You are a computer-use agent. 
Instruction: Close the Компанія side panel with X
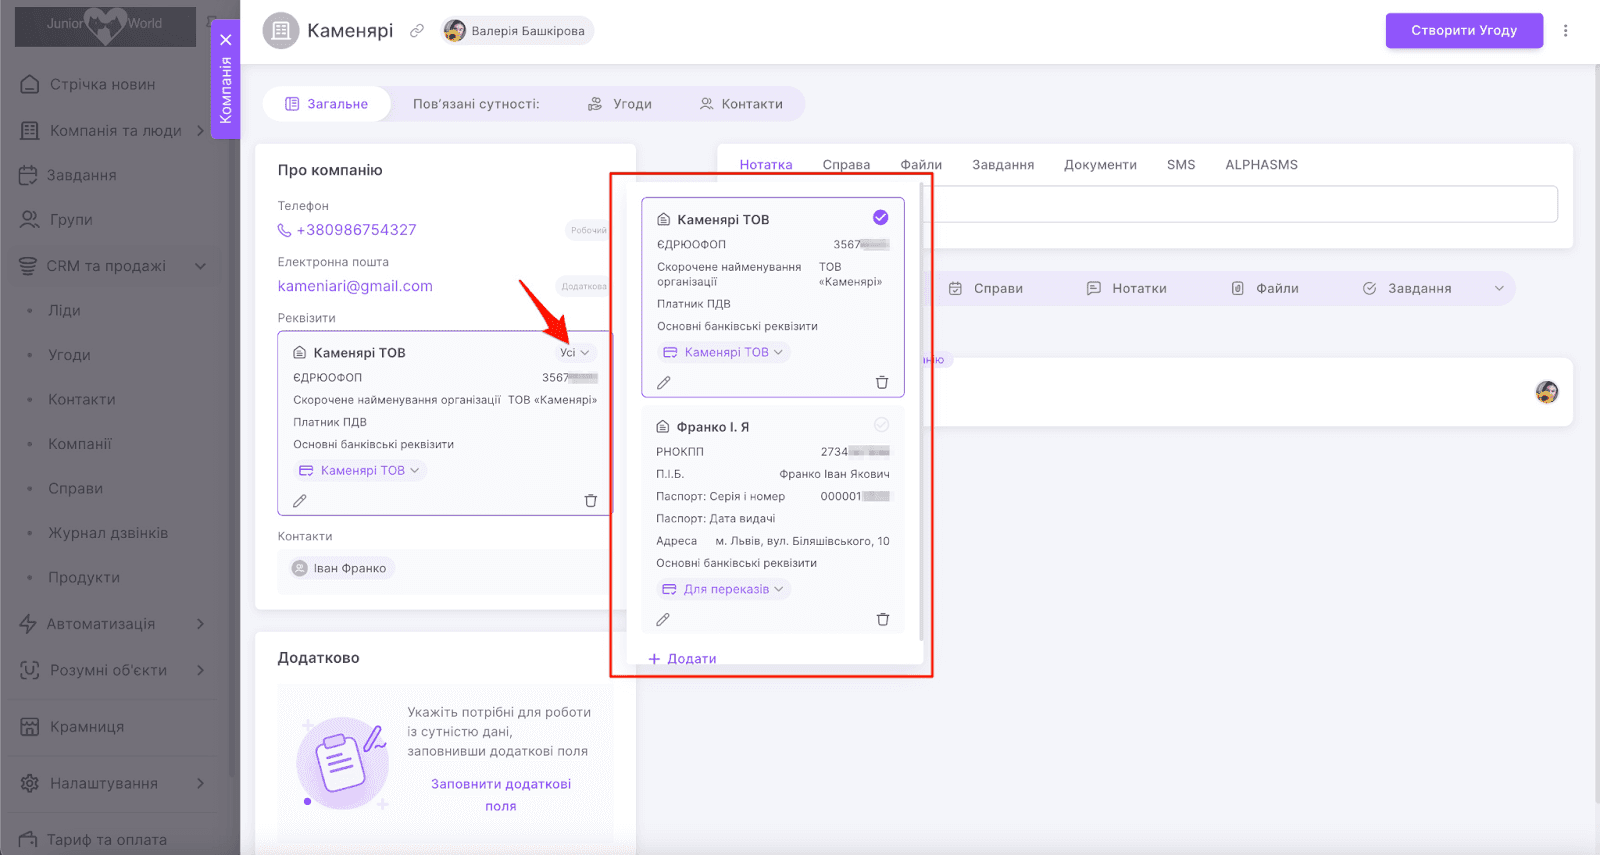coord(226,40)
